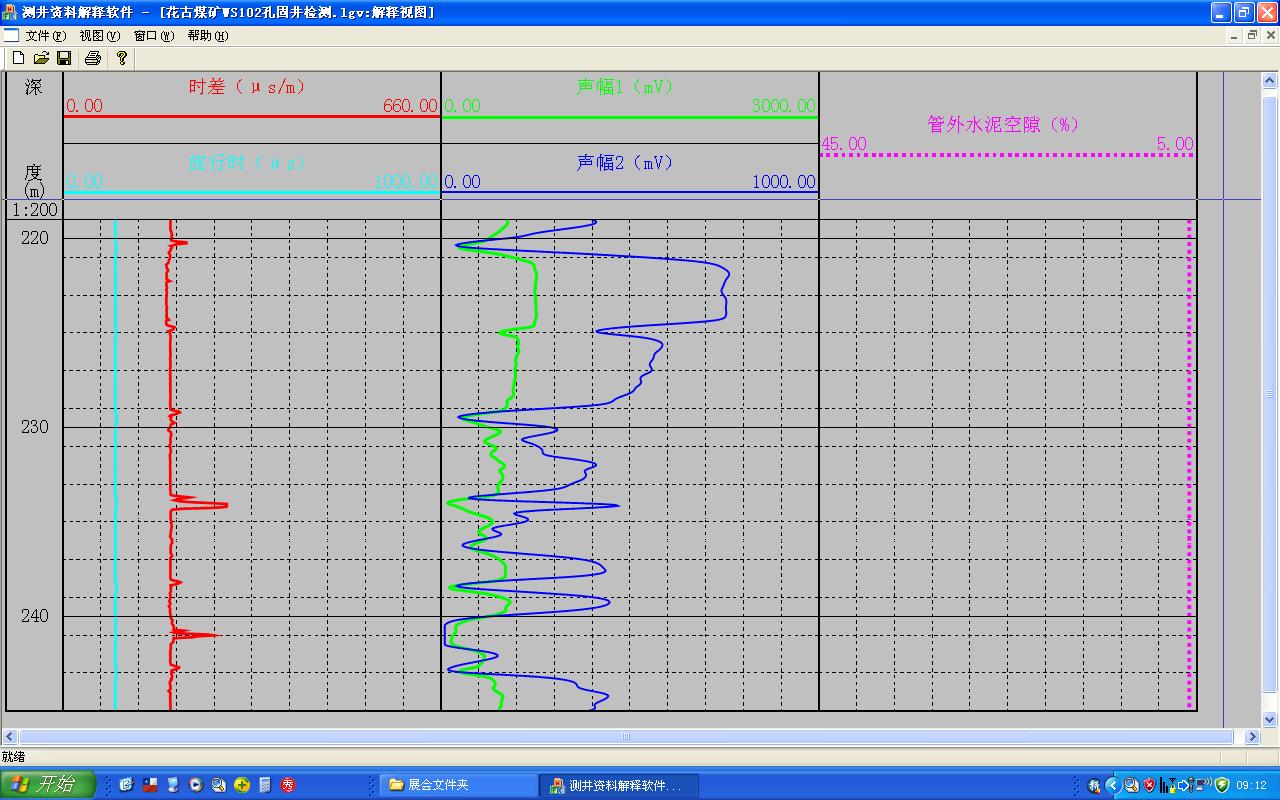
Task: Click depth label 230
Action: tap(34, 427)
